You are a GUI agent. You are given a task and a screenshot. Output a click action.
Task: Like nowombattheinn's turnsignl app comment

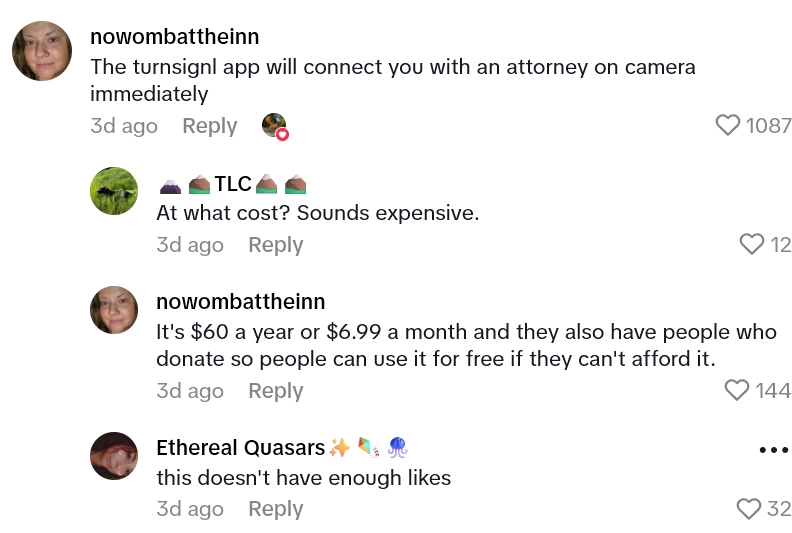click(728, 126)
